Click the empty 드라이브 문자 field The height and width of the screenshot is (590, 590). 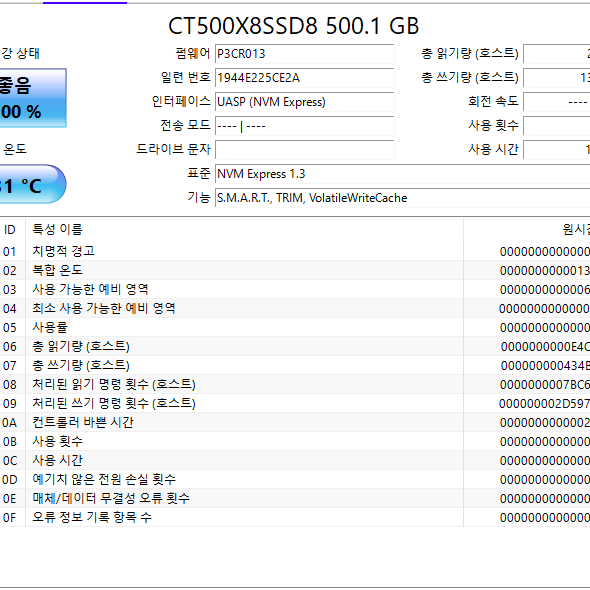pyautogui.click(x=304, y=150)
